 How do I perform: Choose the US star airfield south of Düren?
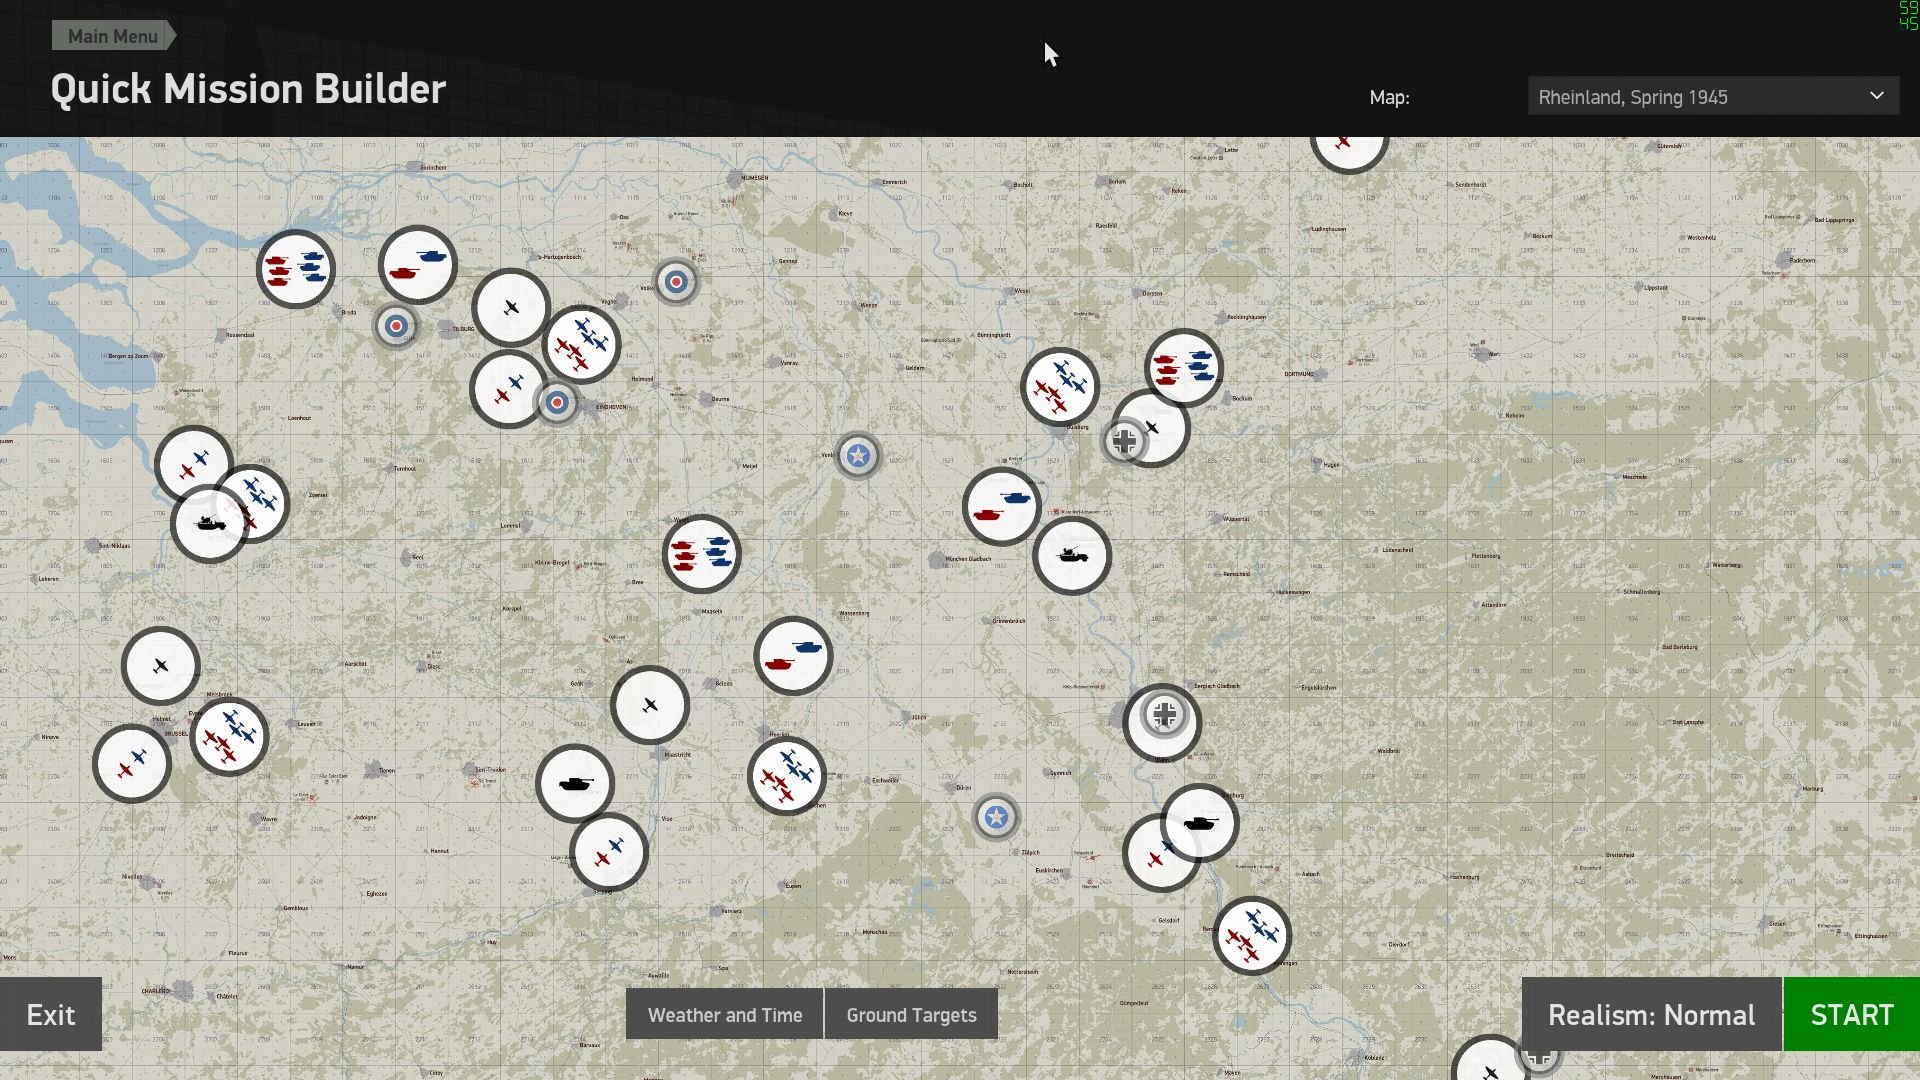pos(996,818)
